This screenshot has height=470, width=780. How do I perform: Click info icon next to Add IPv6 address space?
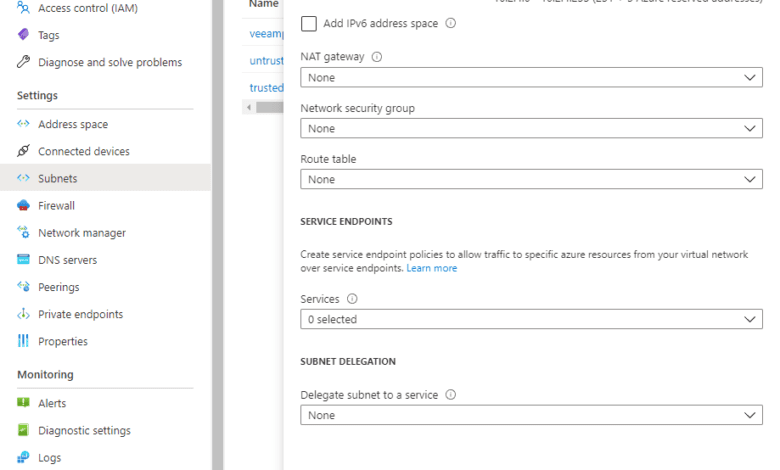[451, 23]
